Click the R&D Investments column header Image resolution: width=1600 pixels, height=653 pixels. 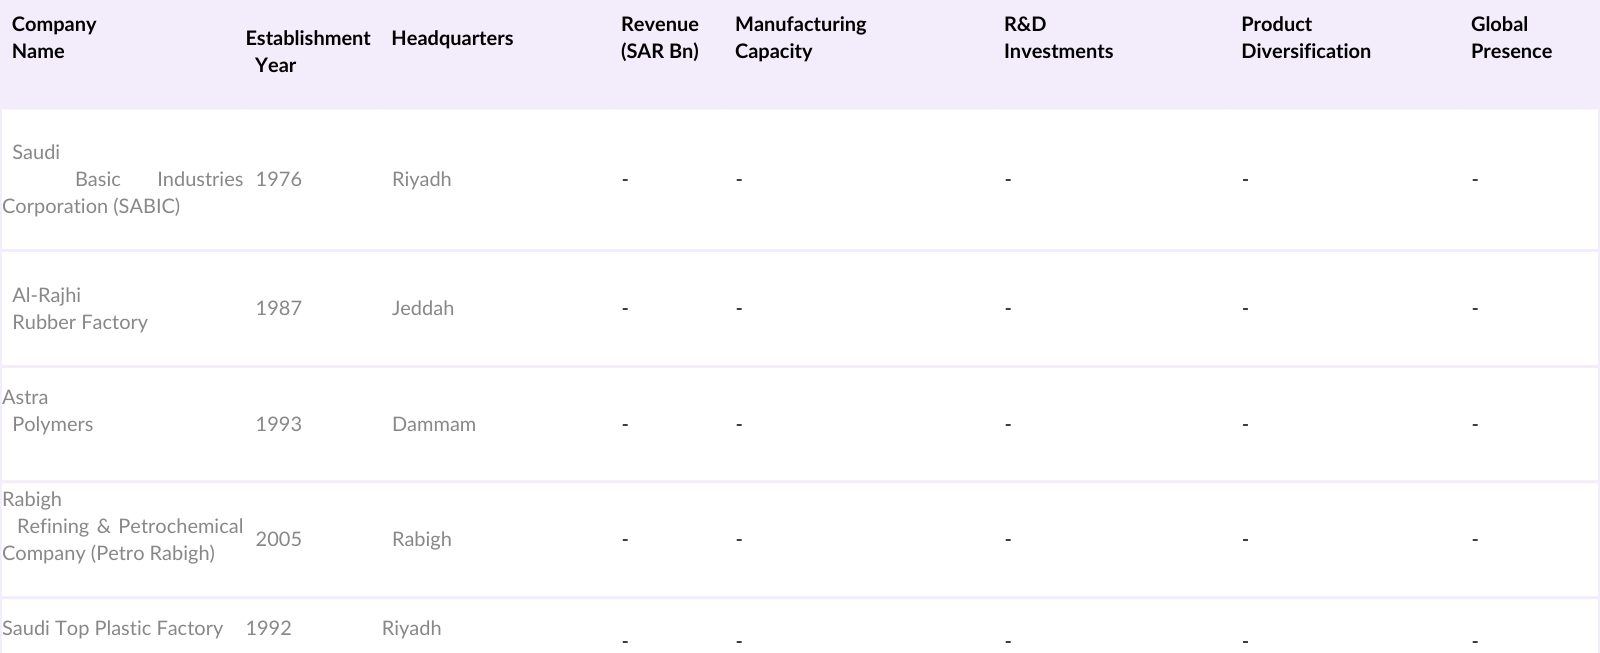(1058, 38)
